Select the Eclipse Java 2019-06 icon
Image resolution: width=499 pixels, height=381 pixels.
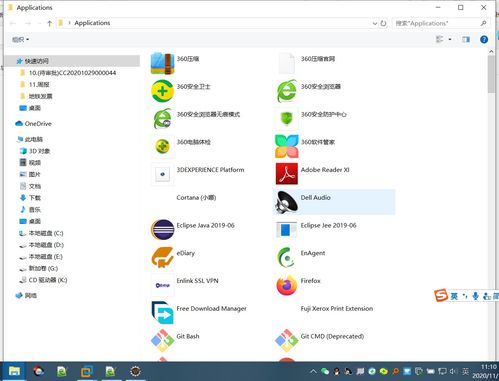[162, 229]
